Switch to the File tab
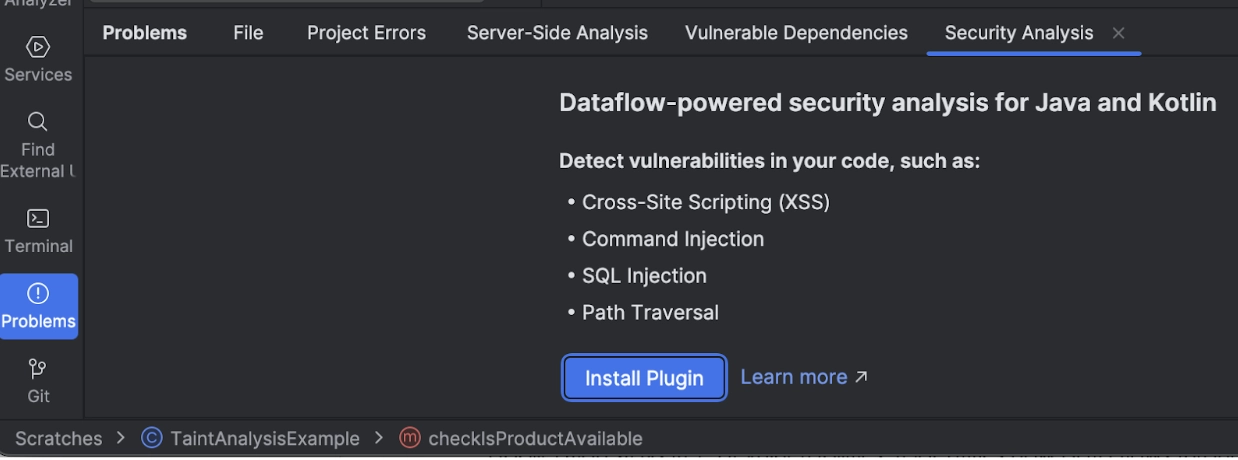This screenshot has height=460, width=1238. [248, 33]
